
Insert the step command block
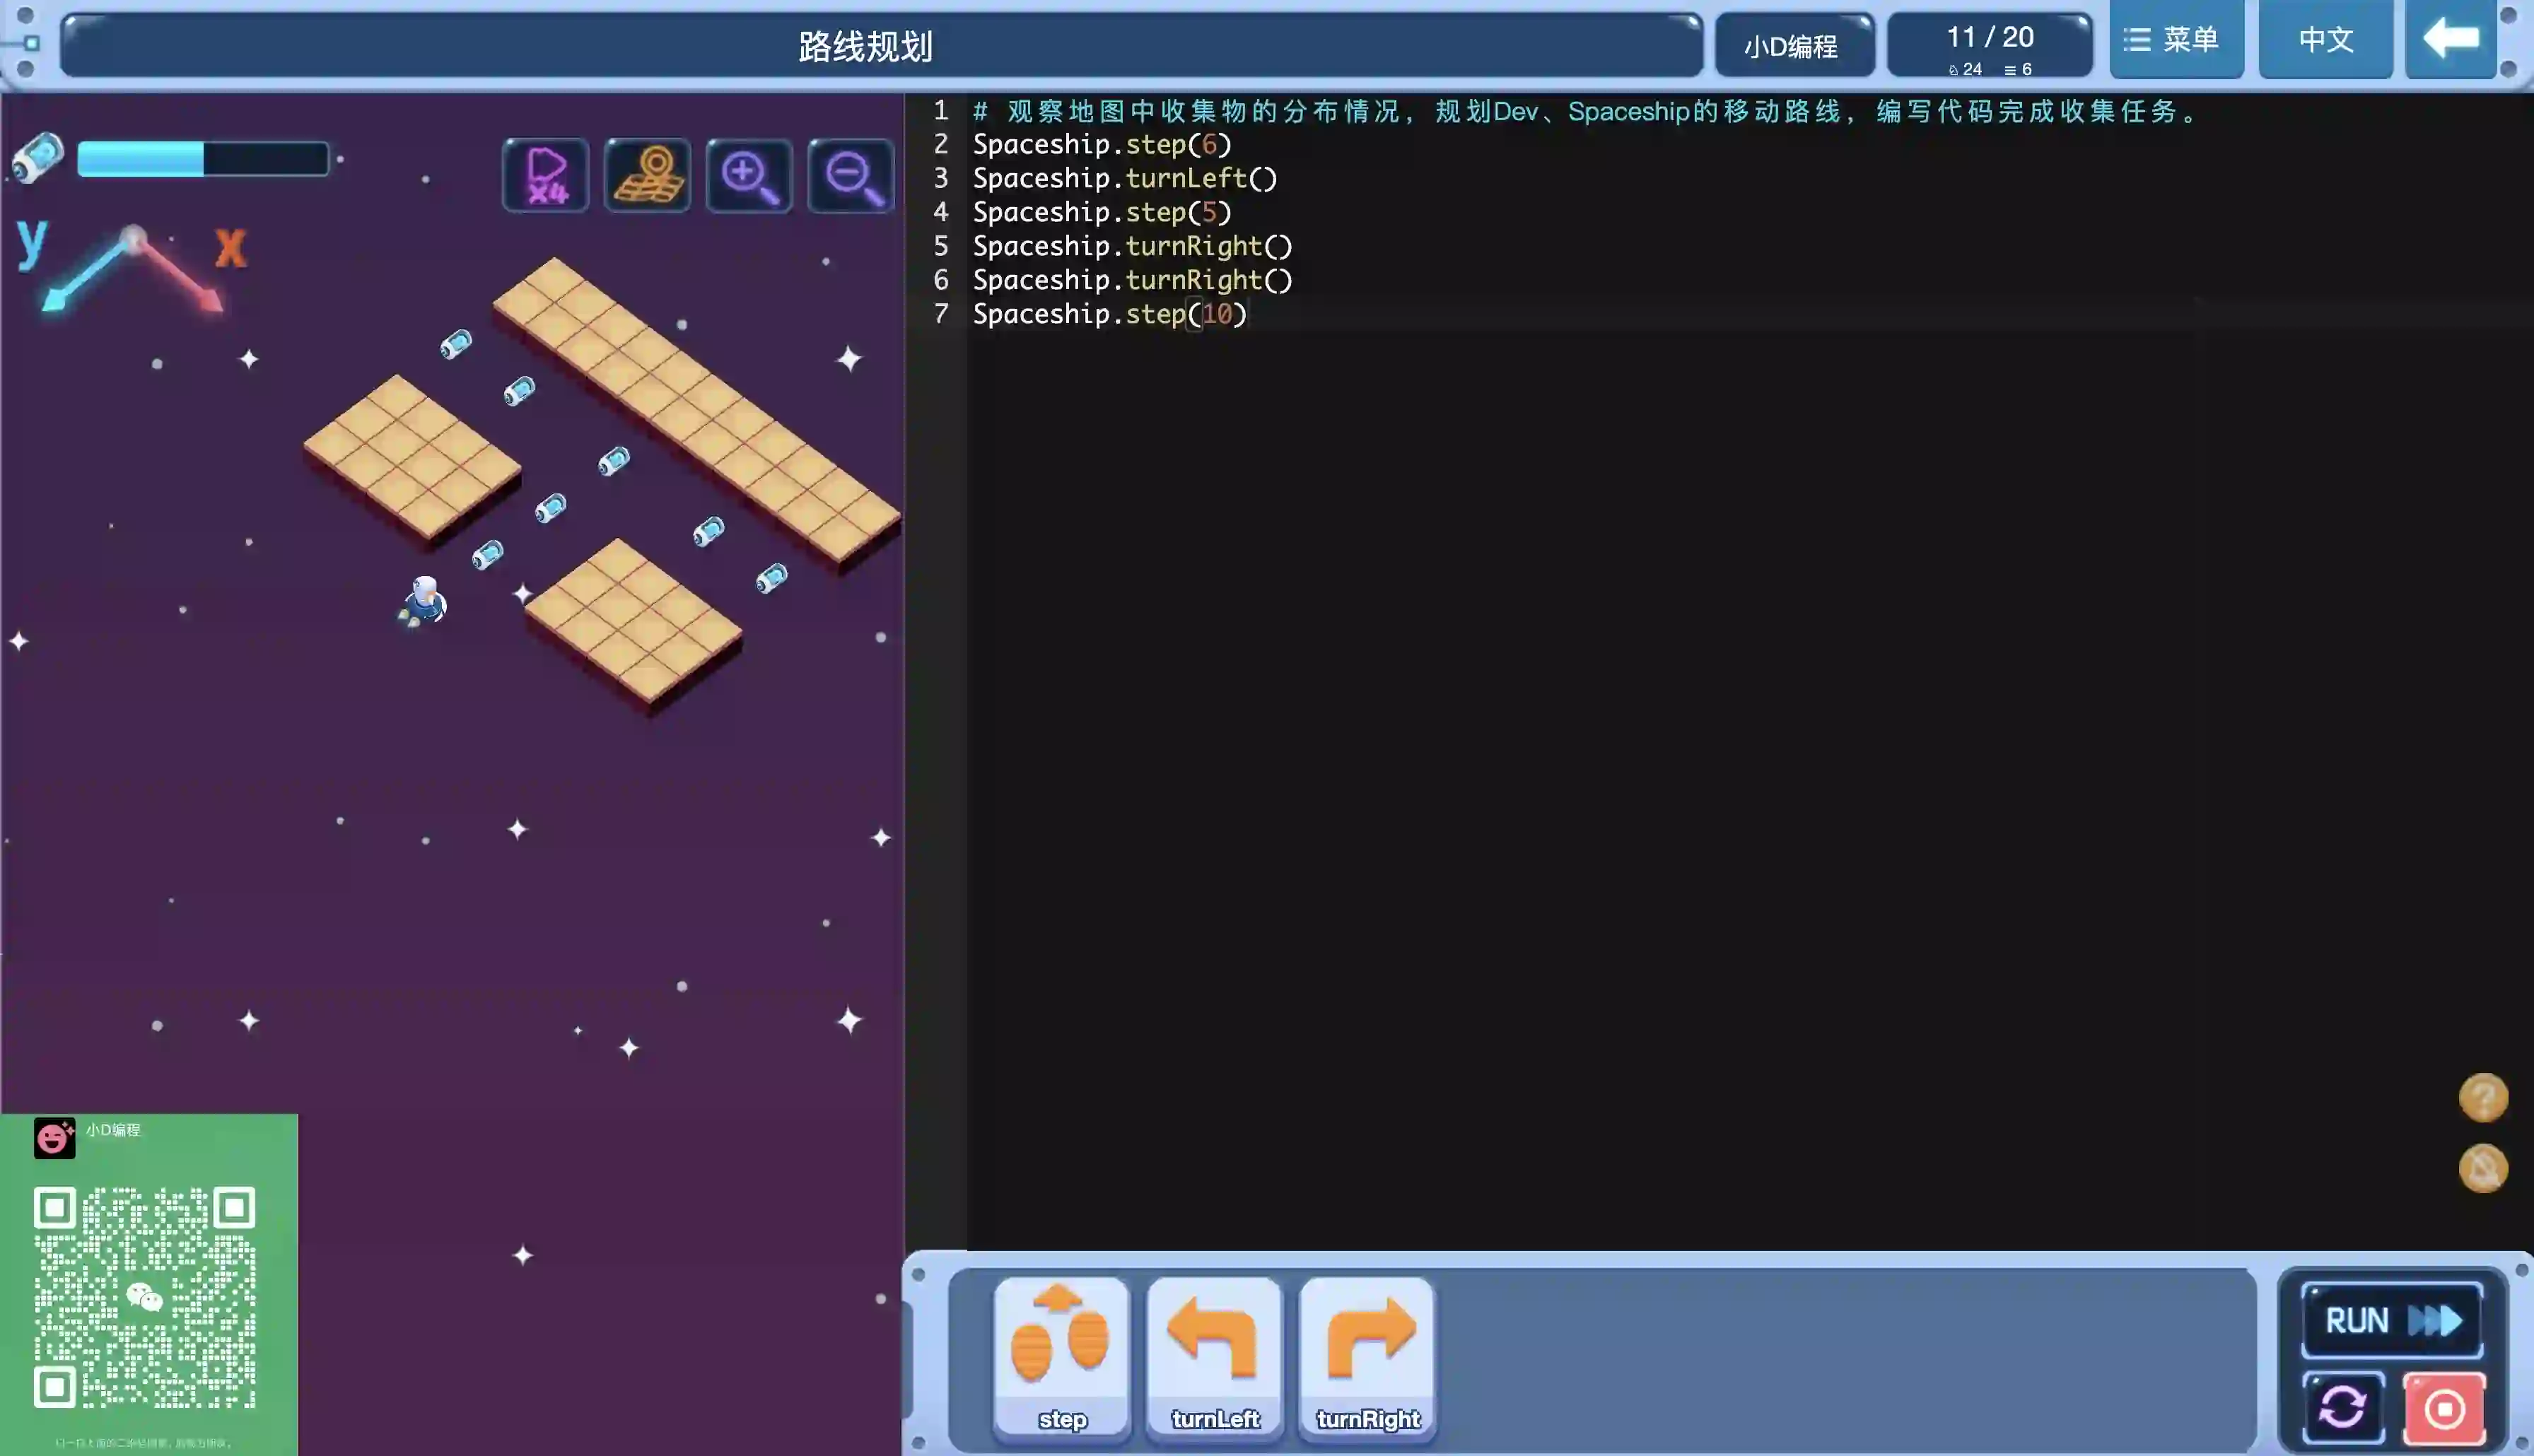click(x=1061, y=1358)
